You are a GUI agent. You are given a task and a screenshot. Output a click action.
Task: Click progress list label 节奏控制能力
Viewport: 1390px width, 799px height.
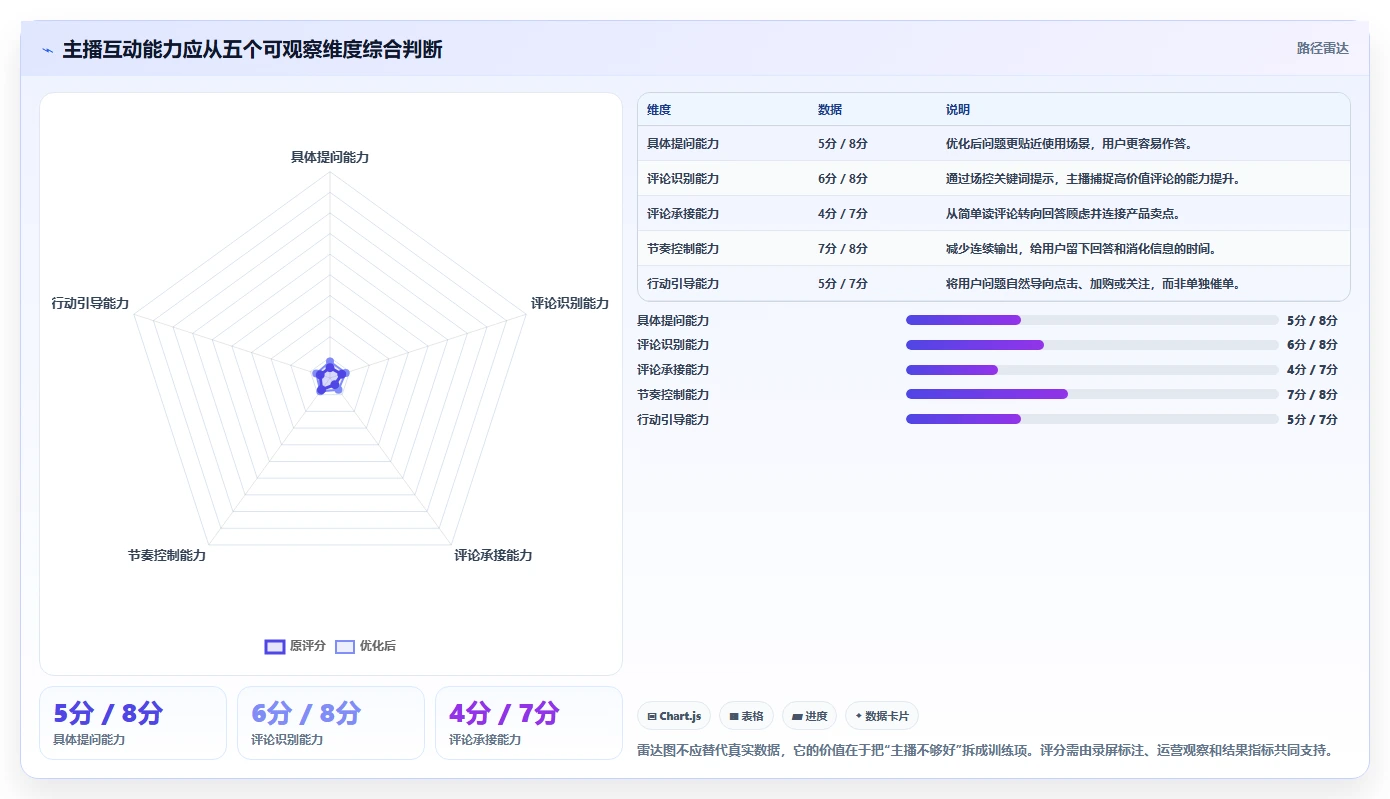673,395
